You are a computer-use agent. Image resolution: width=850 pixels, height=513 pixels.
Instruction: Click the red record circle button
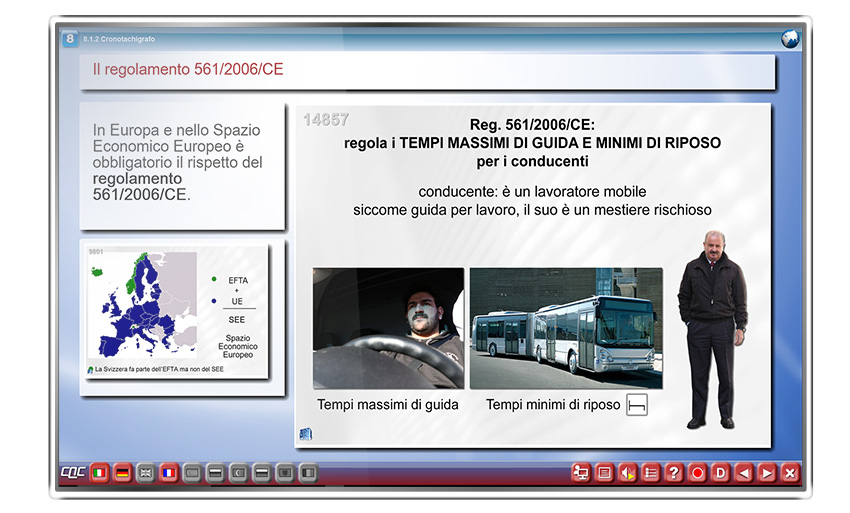(x=697, y=473)
